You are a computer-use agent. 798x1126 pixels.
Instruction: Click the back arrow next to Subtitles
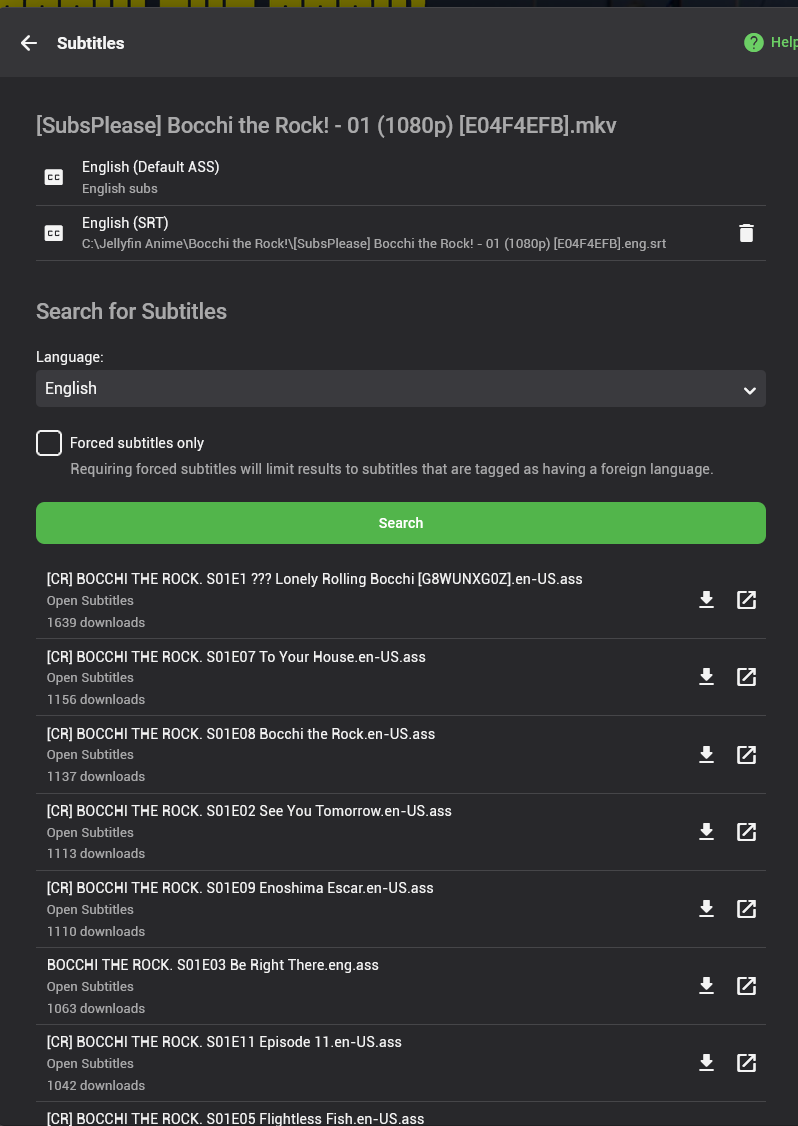[x=29, y=43]
